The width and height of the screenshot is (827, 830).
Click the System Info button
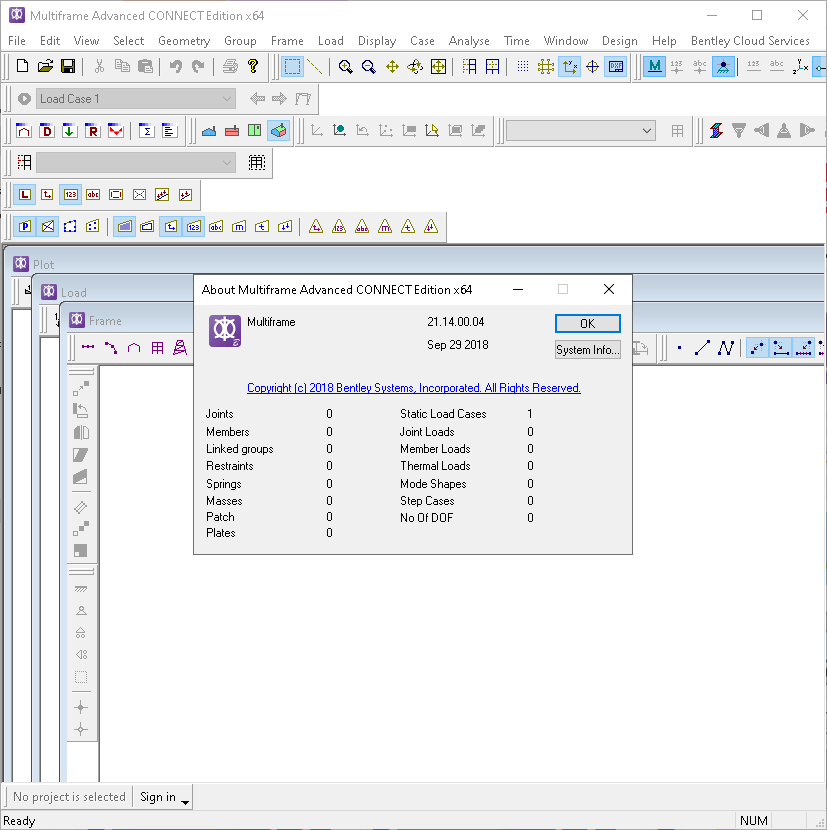tap(587, 350)
